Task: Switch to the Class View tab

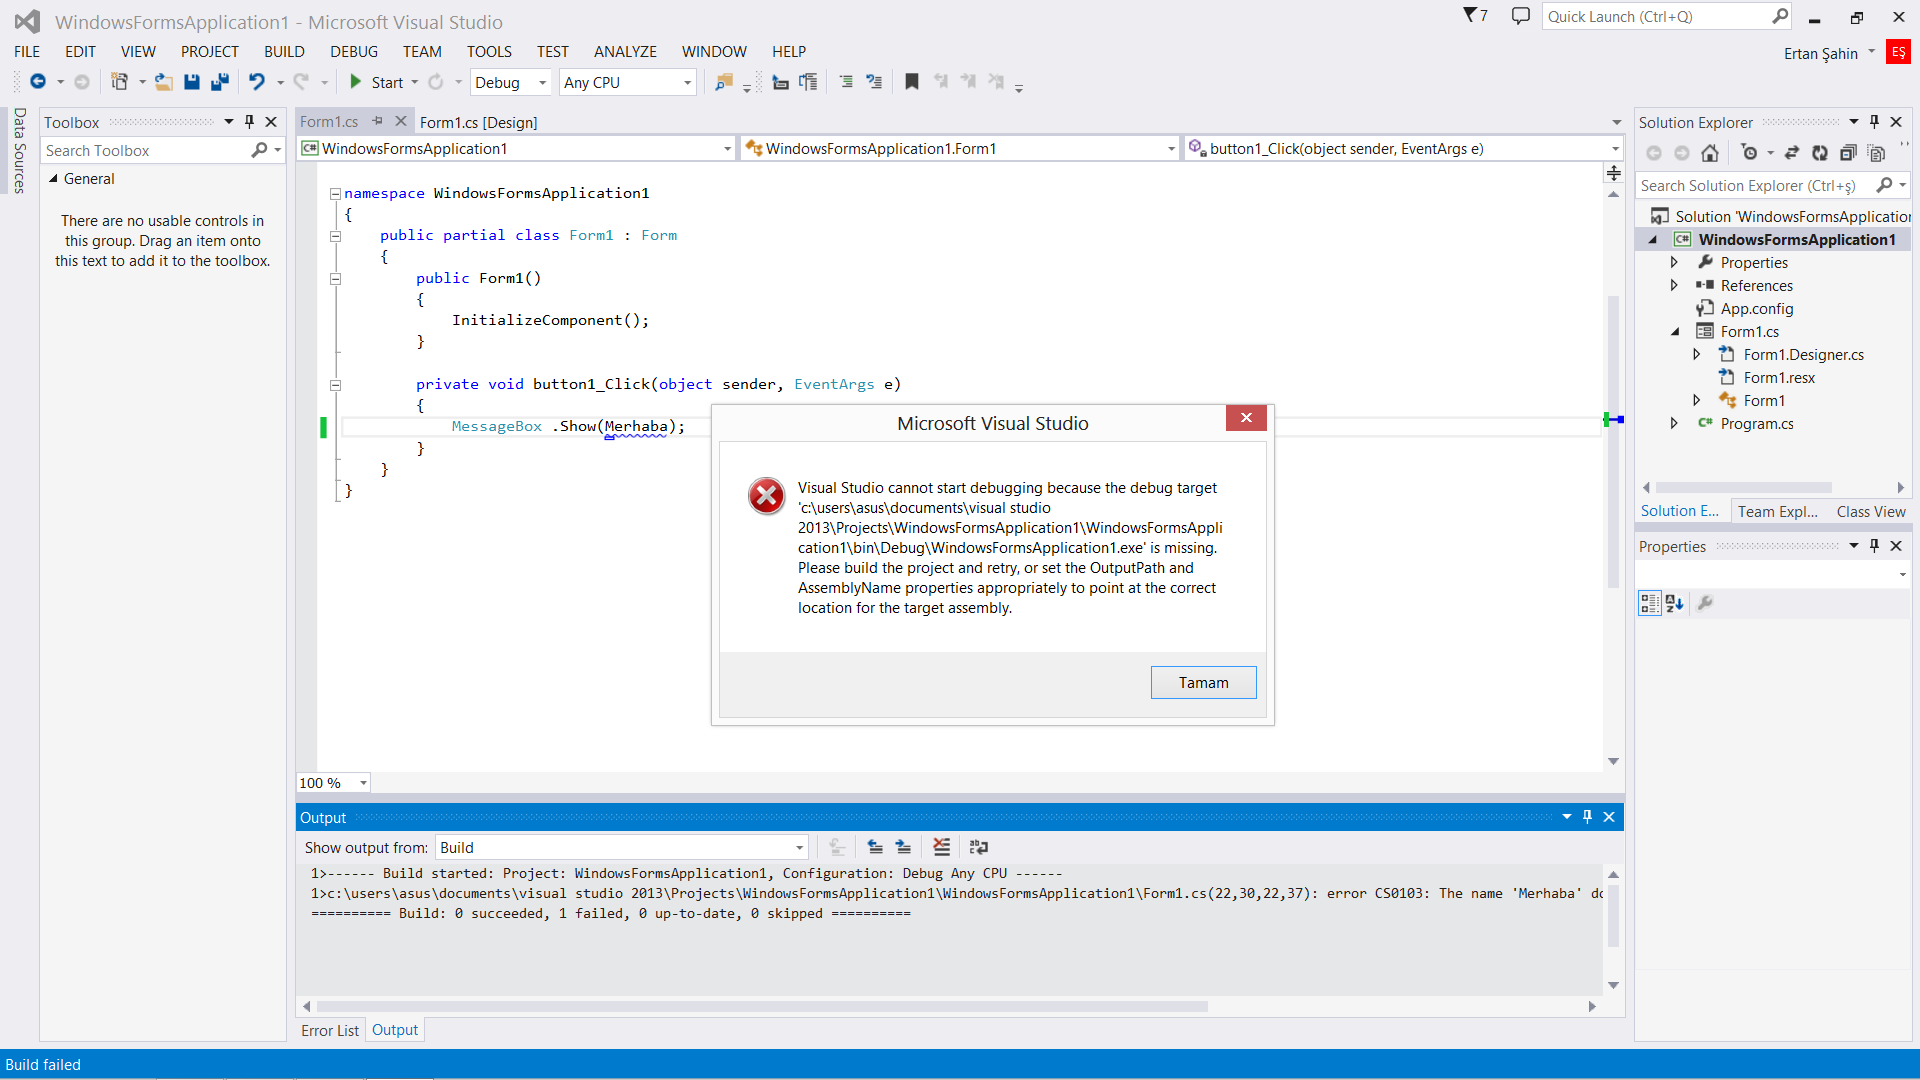Action: point(1870,511)
